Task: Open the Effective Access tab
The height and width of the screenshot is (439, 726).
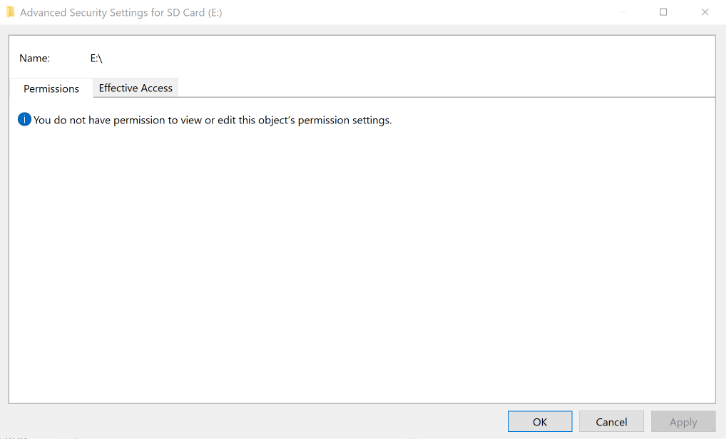Action: click(x=136, y=88)
